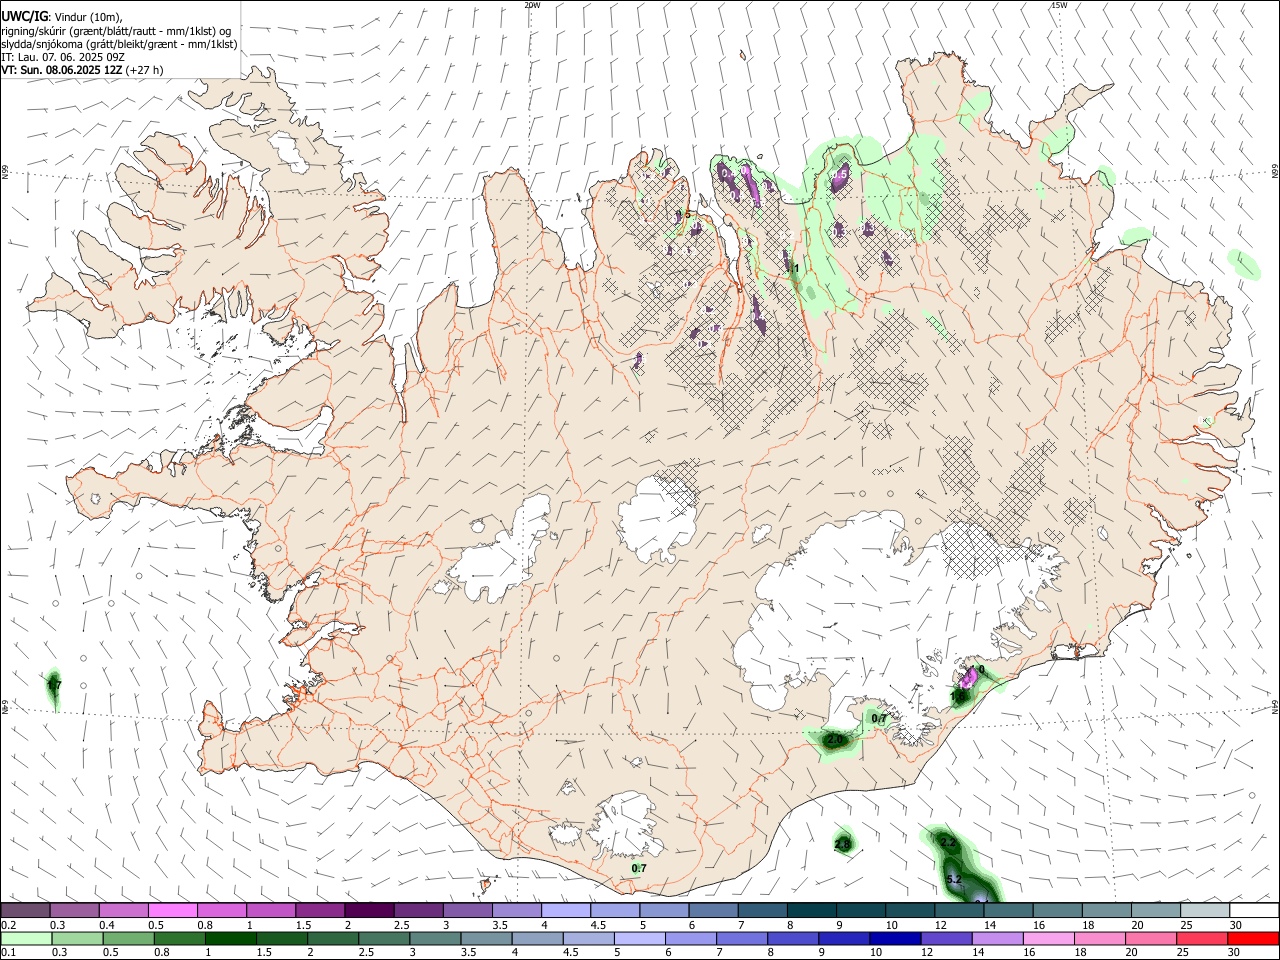Click lower legend bright red swatch at 30
The image size is (1280, 960).
click(x=1252, y=938)
